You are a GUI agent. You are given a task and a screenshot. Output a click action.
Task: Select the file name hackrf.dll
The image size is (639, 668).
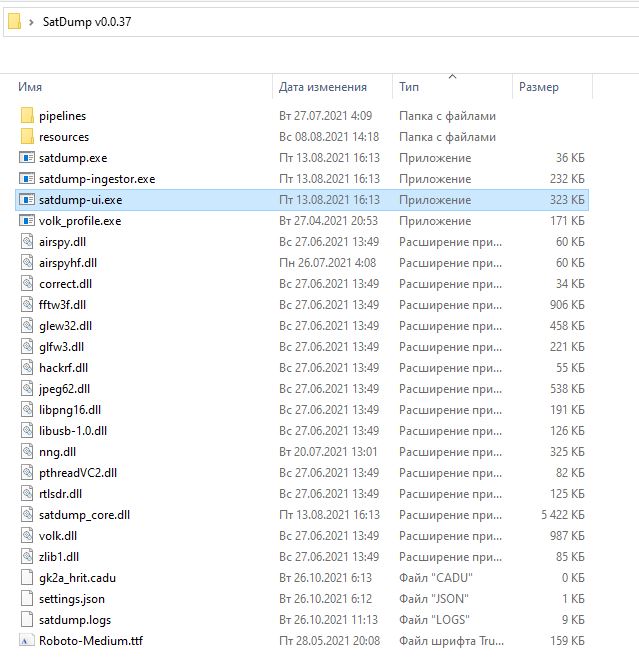pos(63,368)
